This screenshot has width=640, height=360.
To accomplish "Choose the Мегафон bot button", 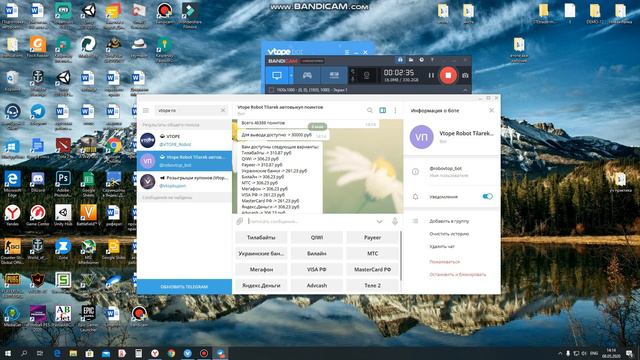I will click(261, 269).
